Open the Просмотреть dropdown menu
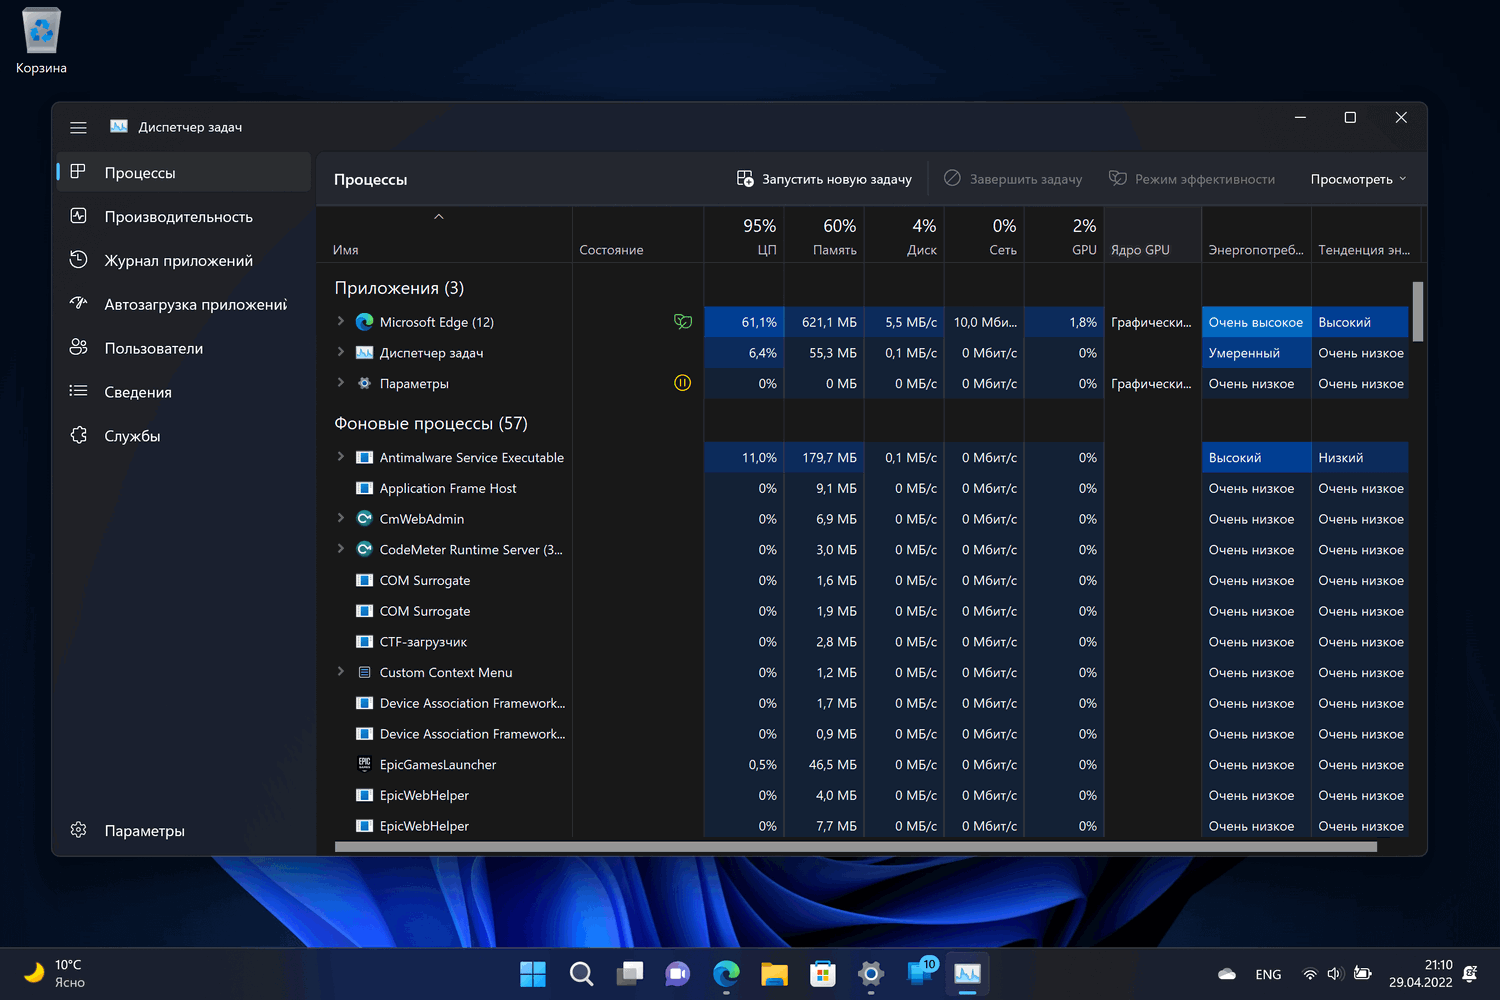Viewport: 1500px width, 1000px height. point(1358,179)
